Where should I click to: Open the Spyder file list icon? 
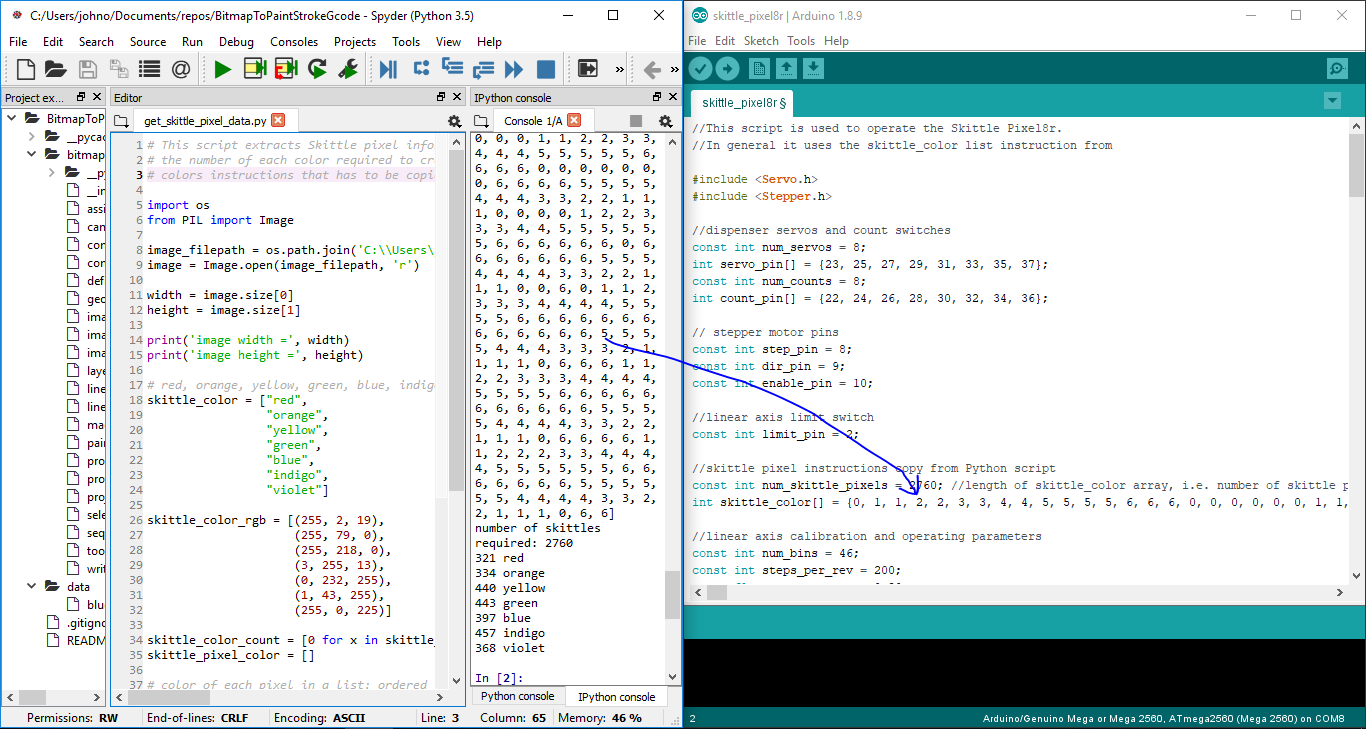[149, 69]
